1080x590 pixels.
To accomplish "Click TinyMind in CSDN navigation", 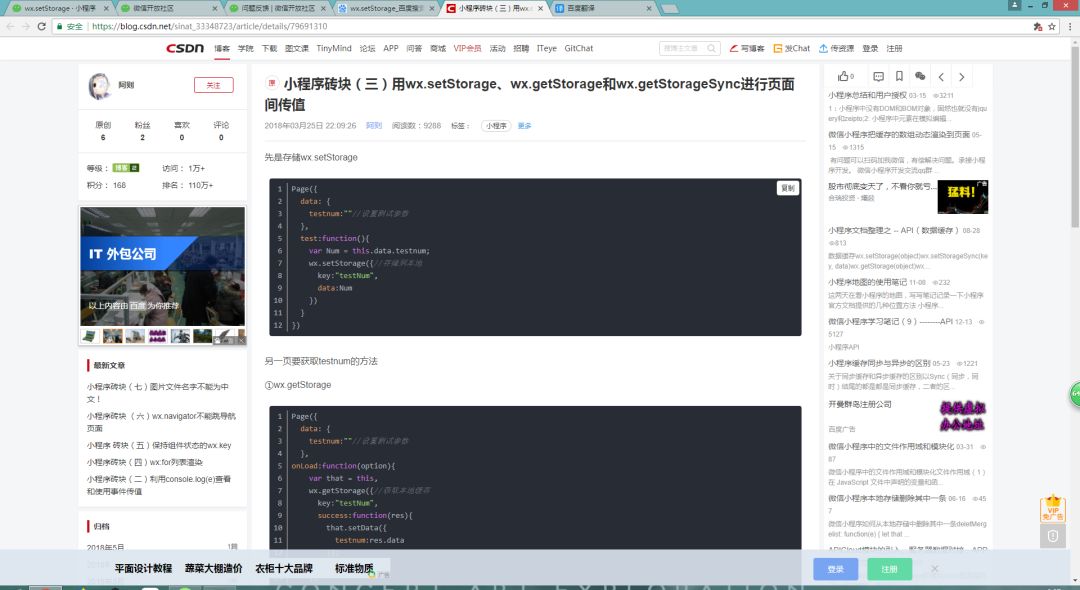I will [334, 48].
